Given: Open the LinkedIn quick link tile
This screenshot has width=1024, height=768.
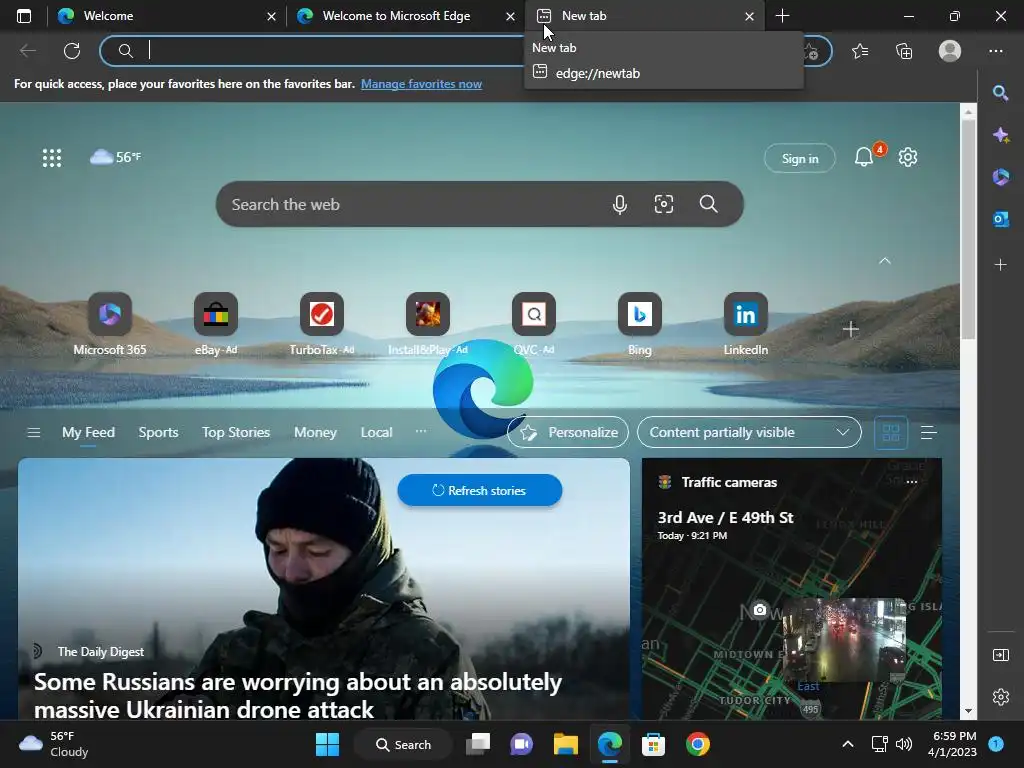Looking at the screenshot, I should [x=745, y=325].
